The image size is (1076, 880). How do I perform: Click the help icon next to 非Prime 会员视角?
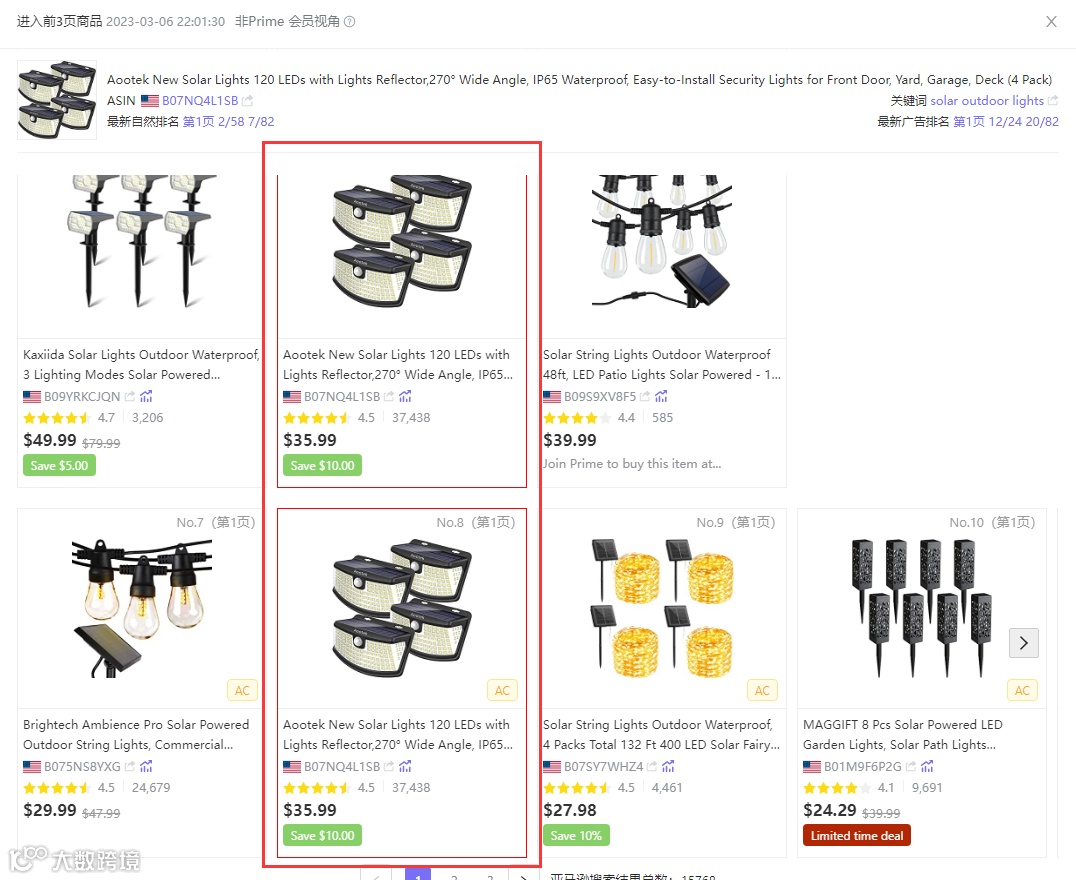click(x=349, y=21)
